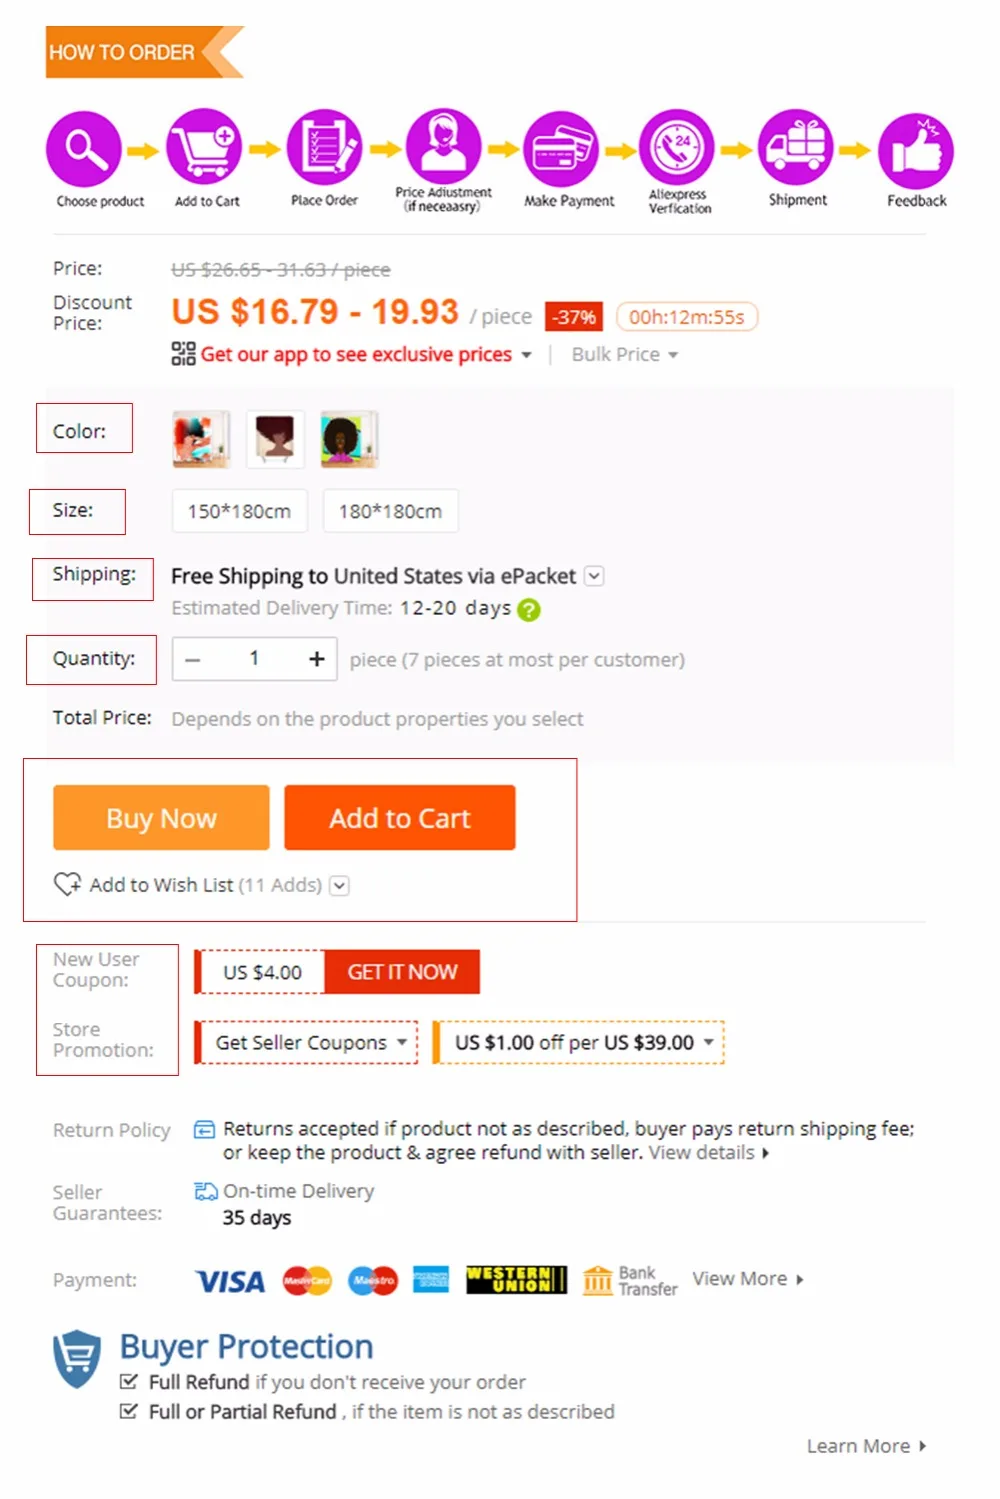Click the Add to Cart shopping cart icon
The width and height of the screenshot is (1000, 1499).
tap(204, 146)
